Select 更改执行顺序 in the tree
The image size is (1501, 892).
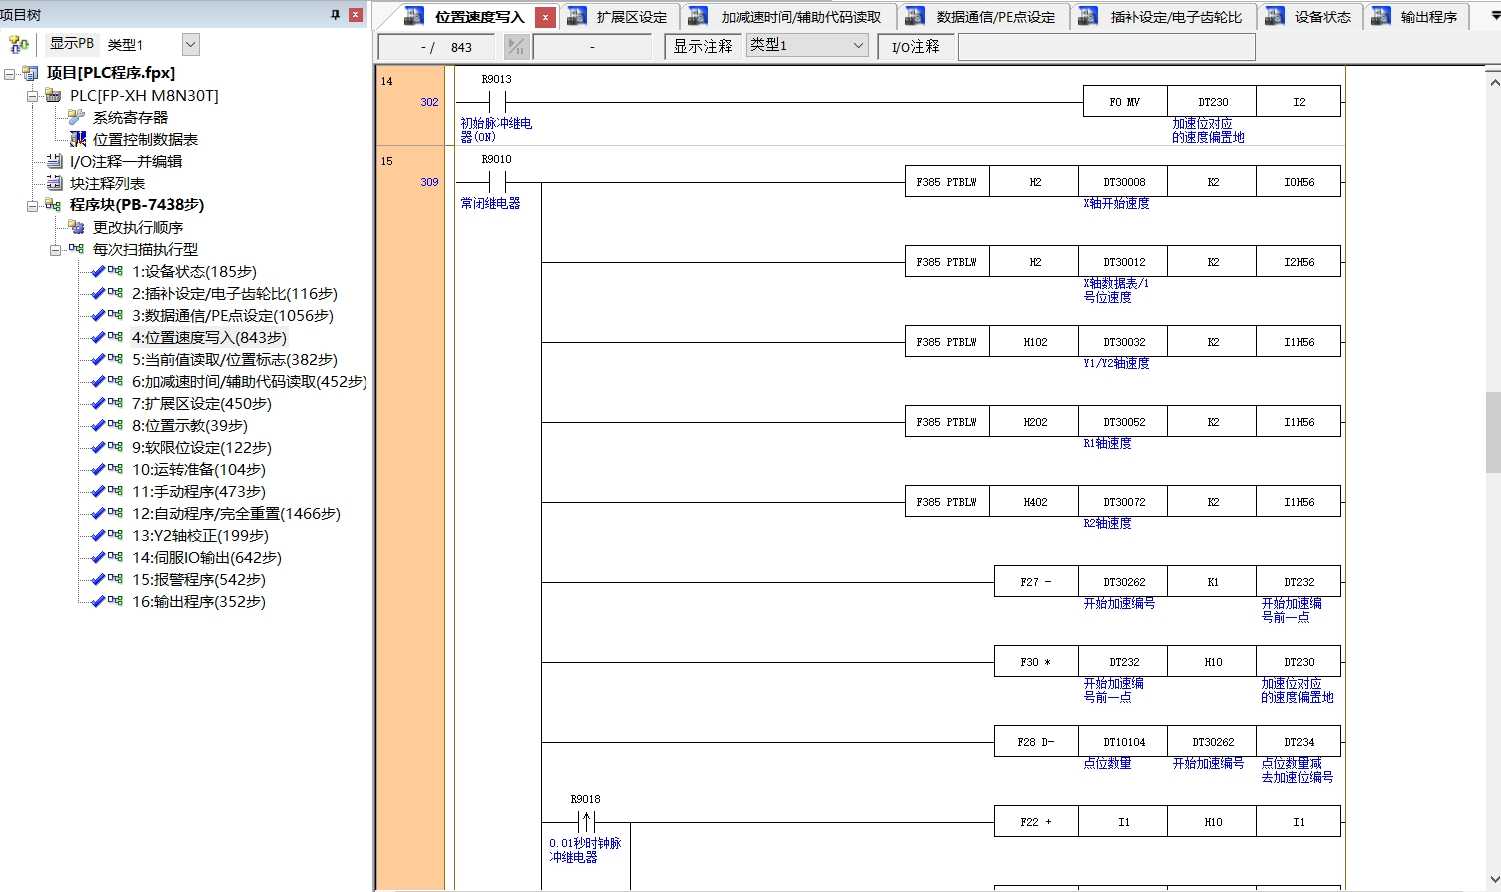point(138,227)
